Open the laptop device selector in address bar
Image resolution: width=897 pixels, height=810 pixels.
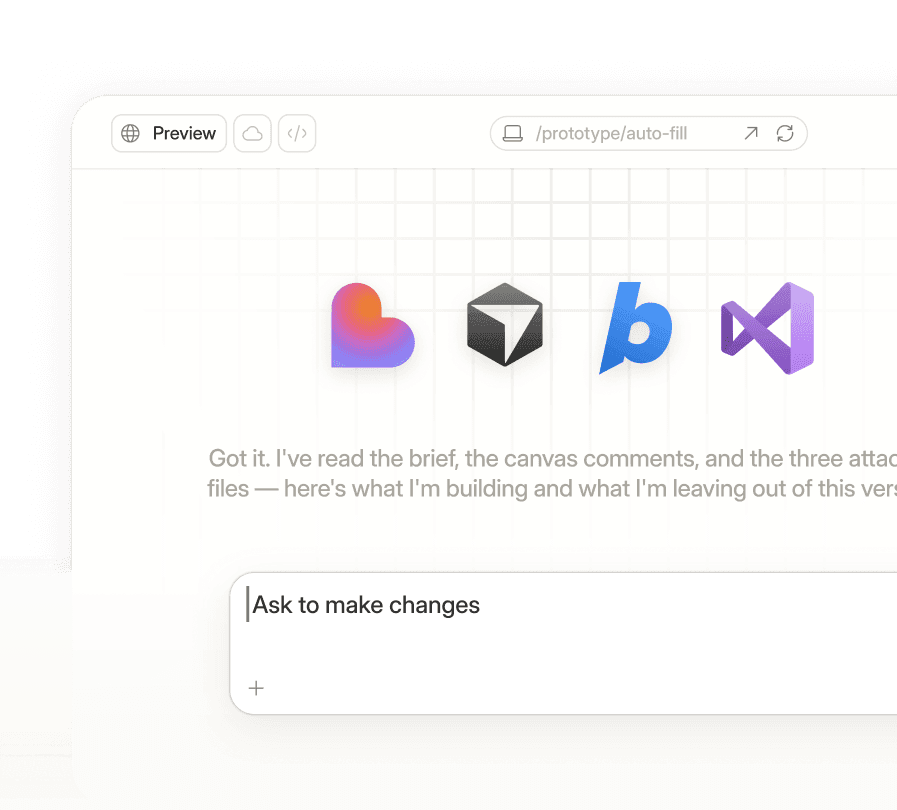click(513, 133)
